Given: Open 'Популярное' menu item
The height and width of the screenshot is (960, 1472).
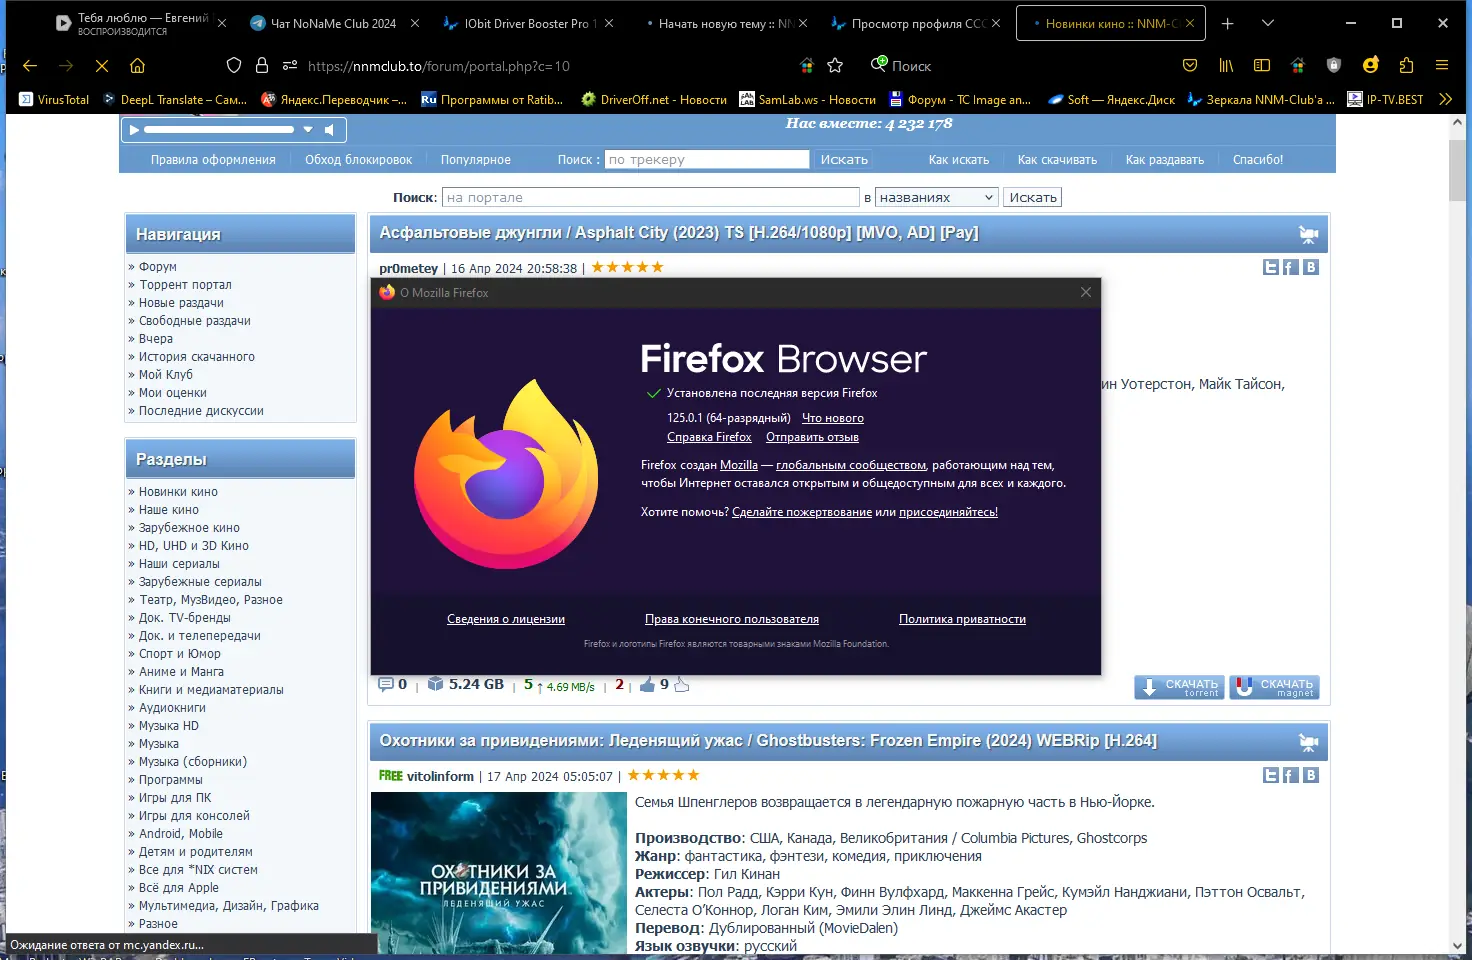Looking at the screenshot, I should pos(476,160).
